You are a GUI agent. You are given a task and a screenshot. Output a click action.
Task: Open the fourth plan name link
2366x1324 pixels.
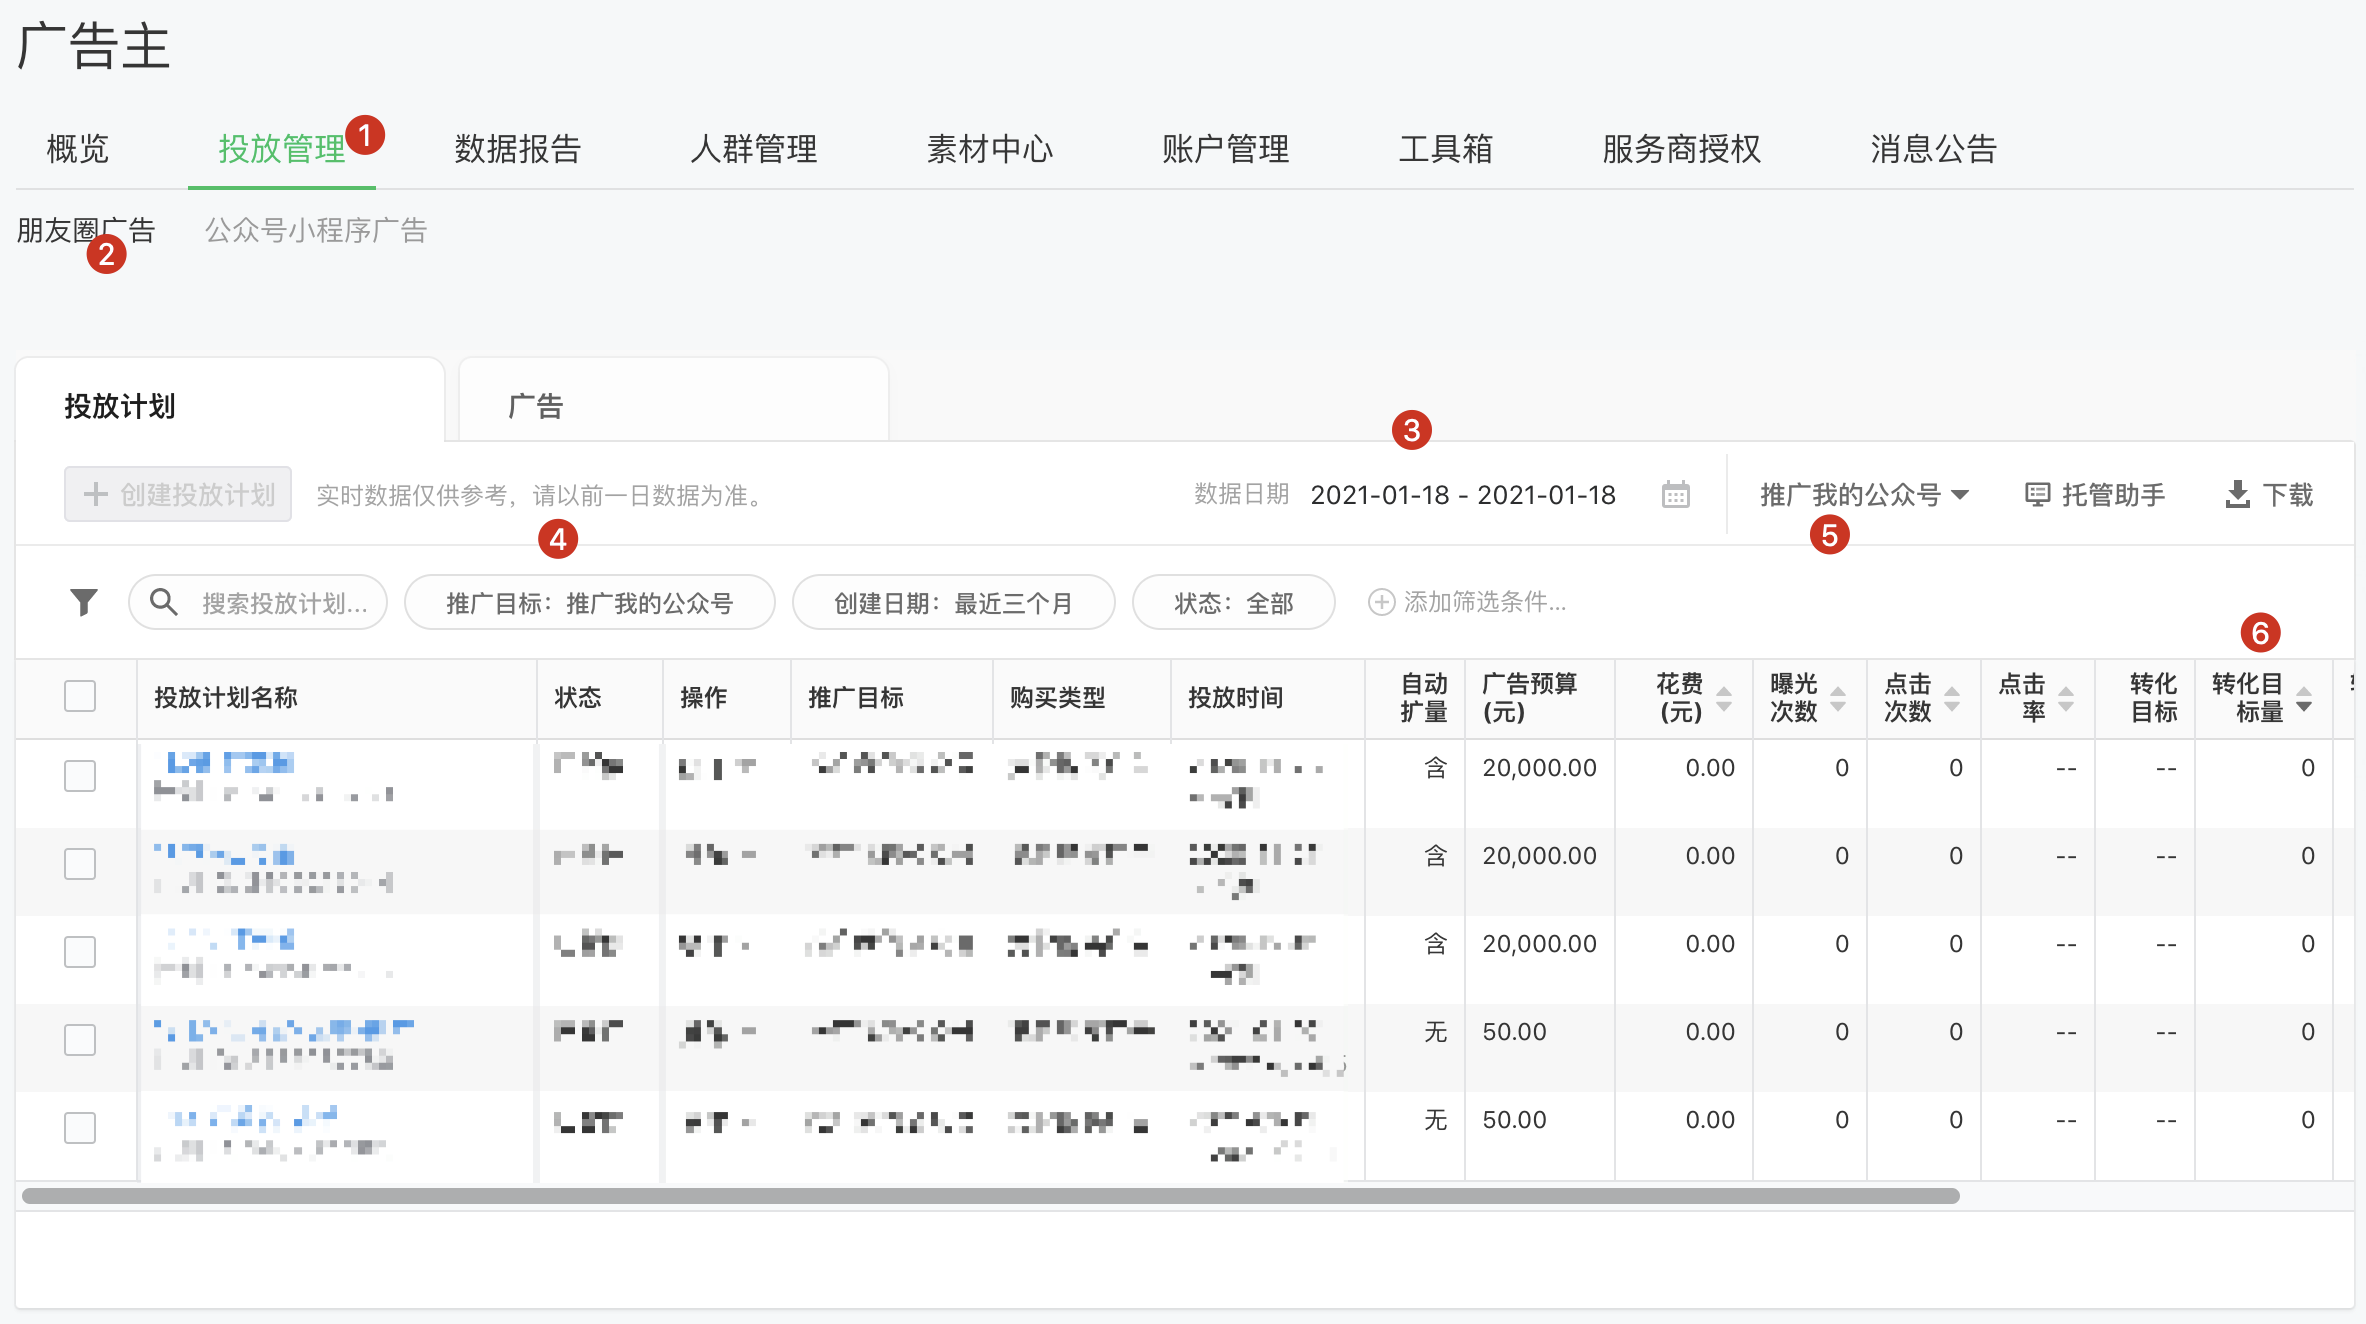tap(284, 1029)
